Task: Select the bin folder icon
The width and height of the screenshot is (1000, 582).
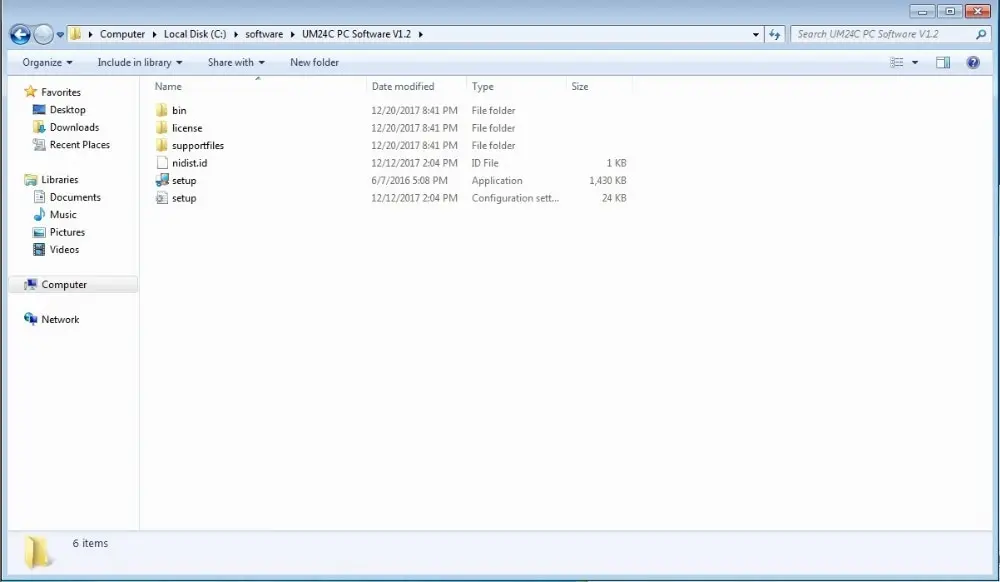Action: point(162,110)
